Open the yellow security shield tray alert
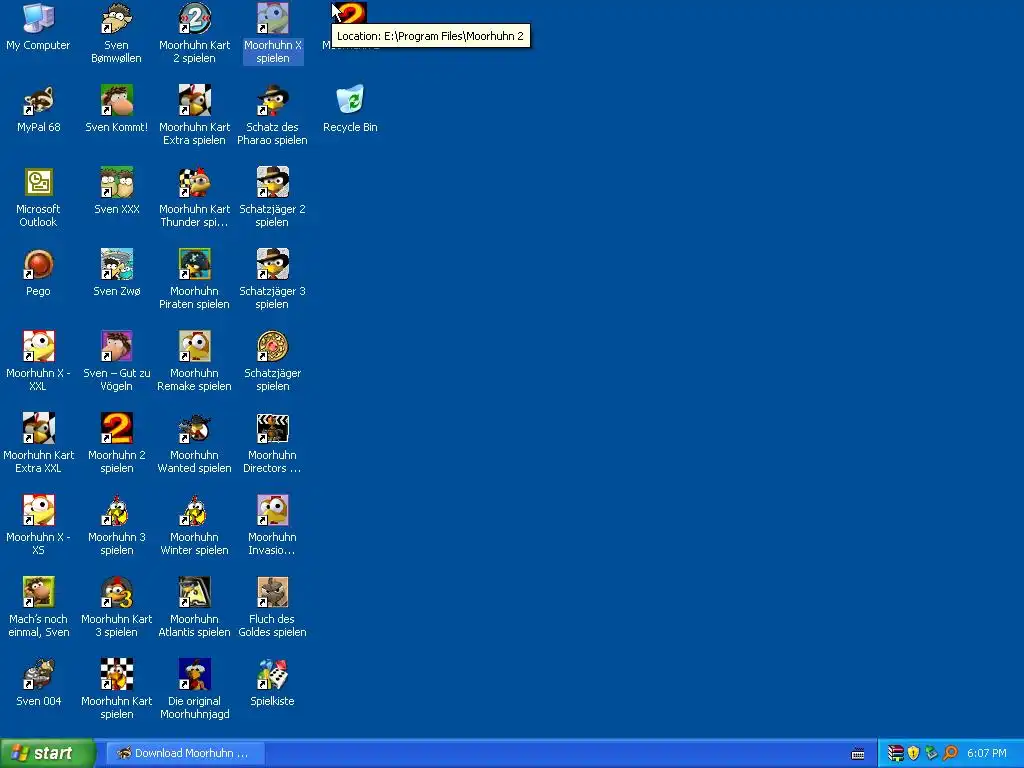Viewport: 1024px width, 768px height. pos(914,753)
